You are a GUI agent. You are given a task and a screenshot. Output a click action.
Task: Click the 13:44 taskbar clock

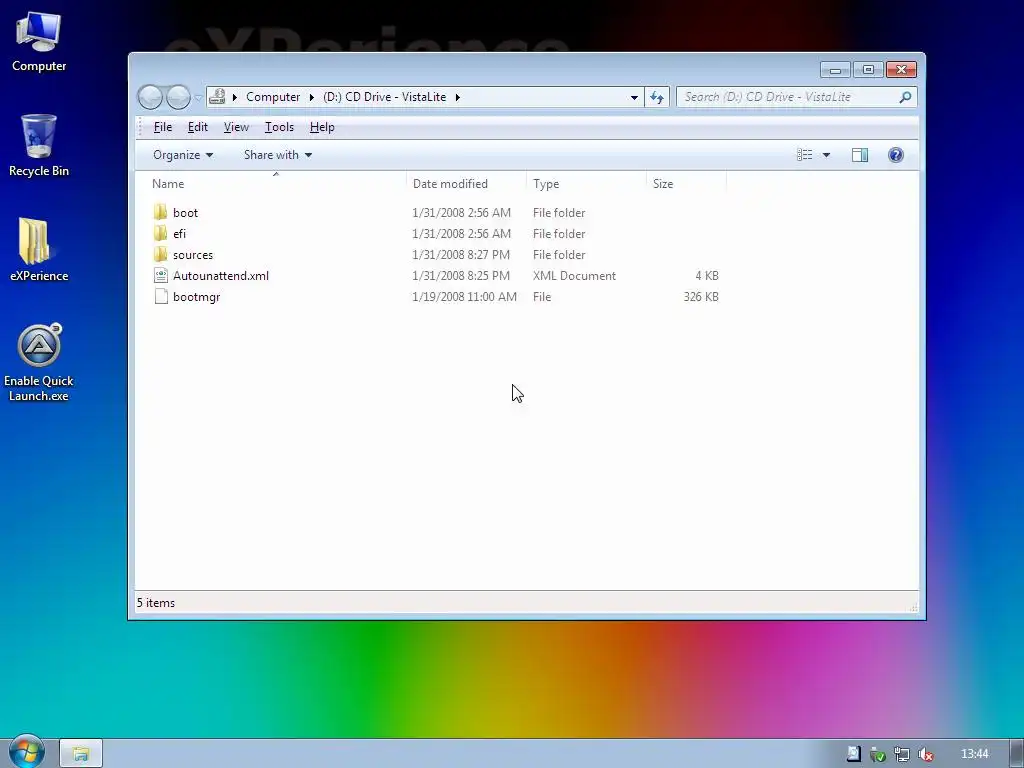[974, 754]
